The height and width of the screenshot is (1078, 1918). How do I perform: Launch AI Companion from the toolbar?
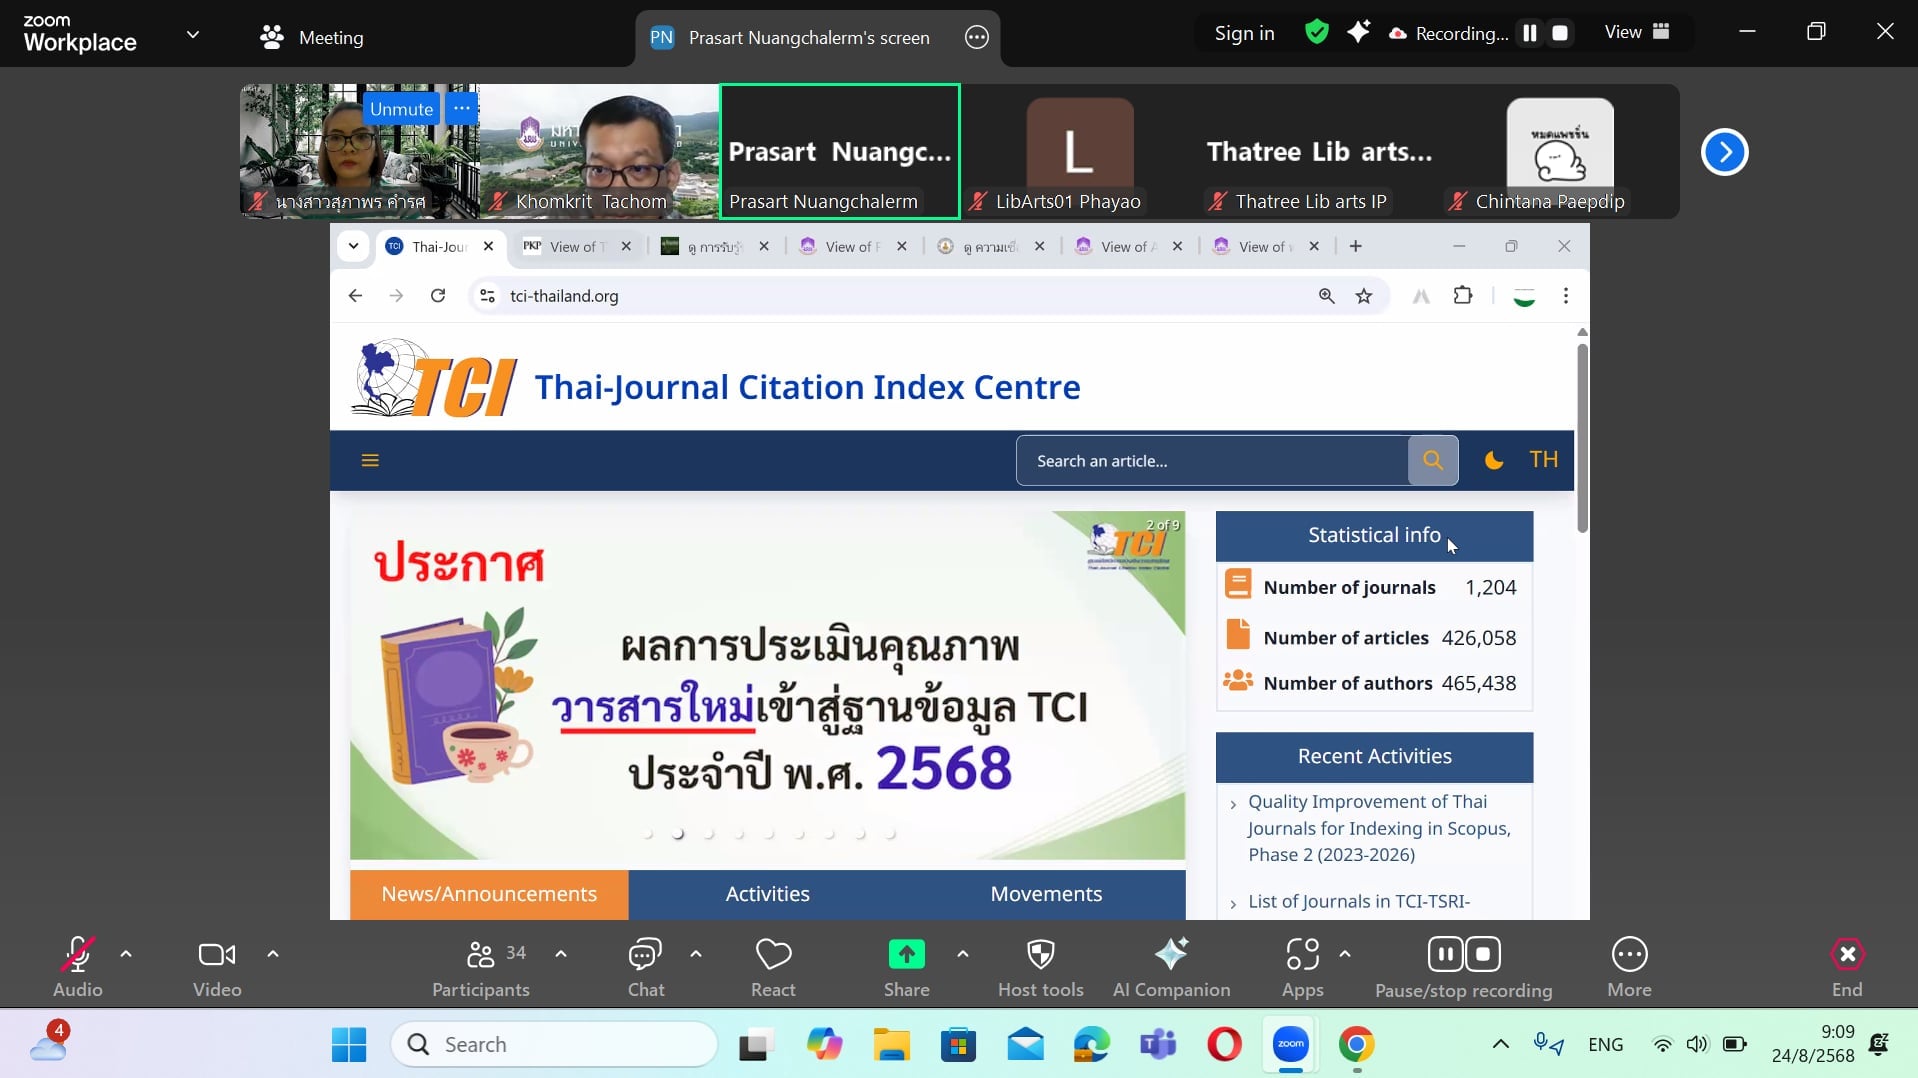[x=1171, y=955]
